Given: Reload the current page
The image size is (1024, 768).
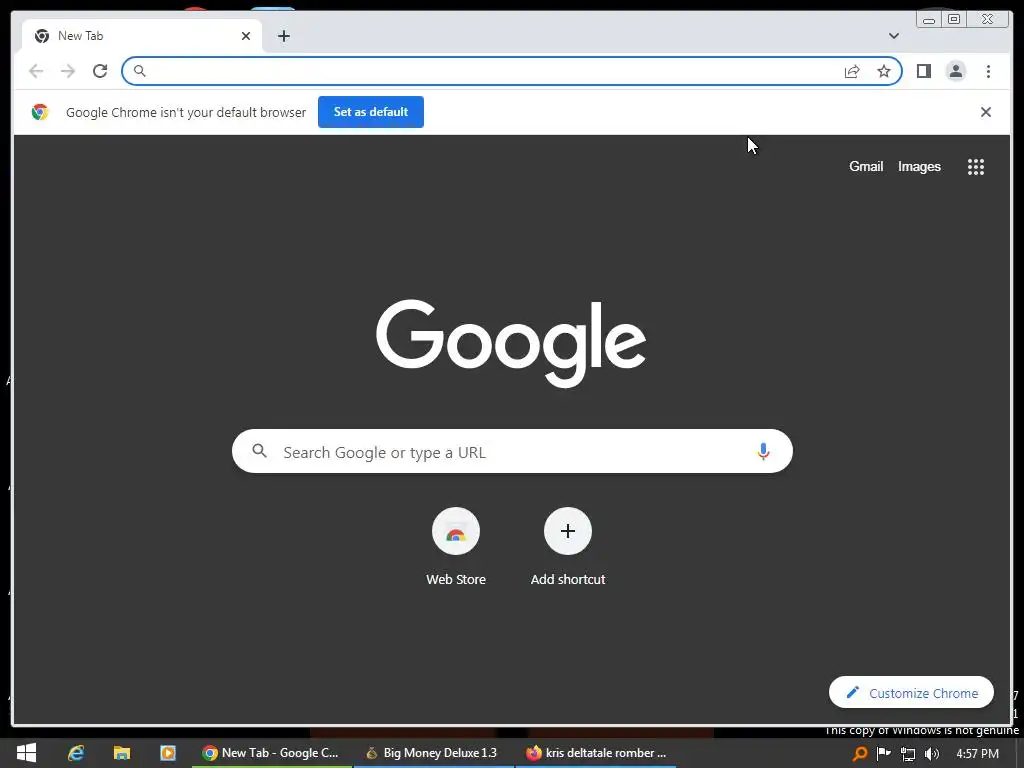Looking at the screenshot, I should pos(100,71).
